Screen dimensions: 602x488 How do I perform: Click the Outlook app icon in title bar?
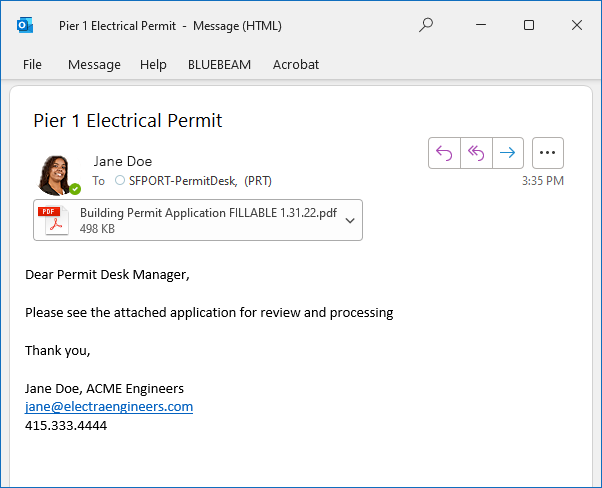tap(25, 25)
